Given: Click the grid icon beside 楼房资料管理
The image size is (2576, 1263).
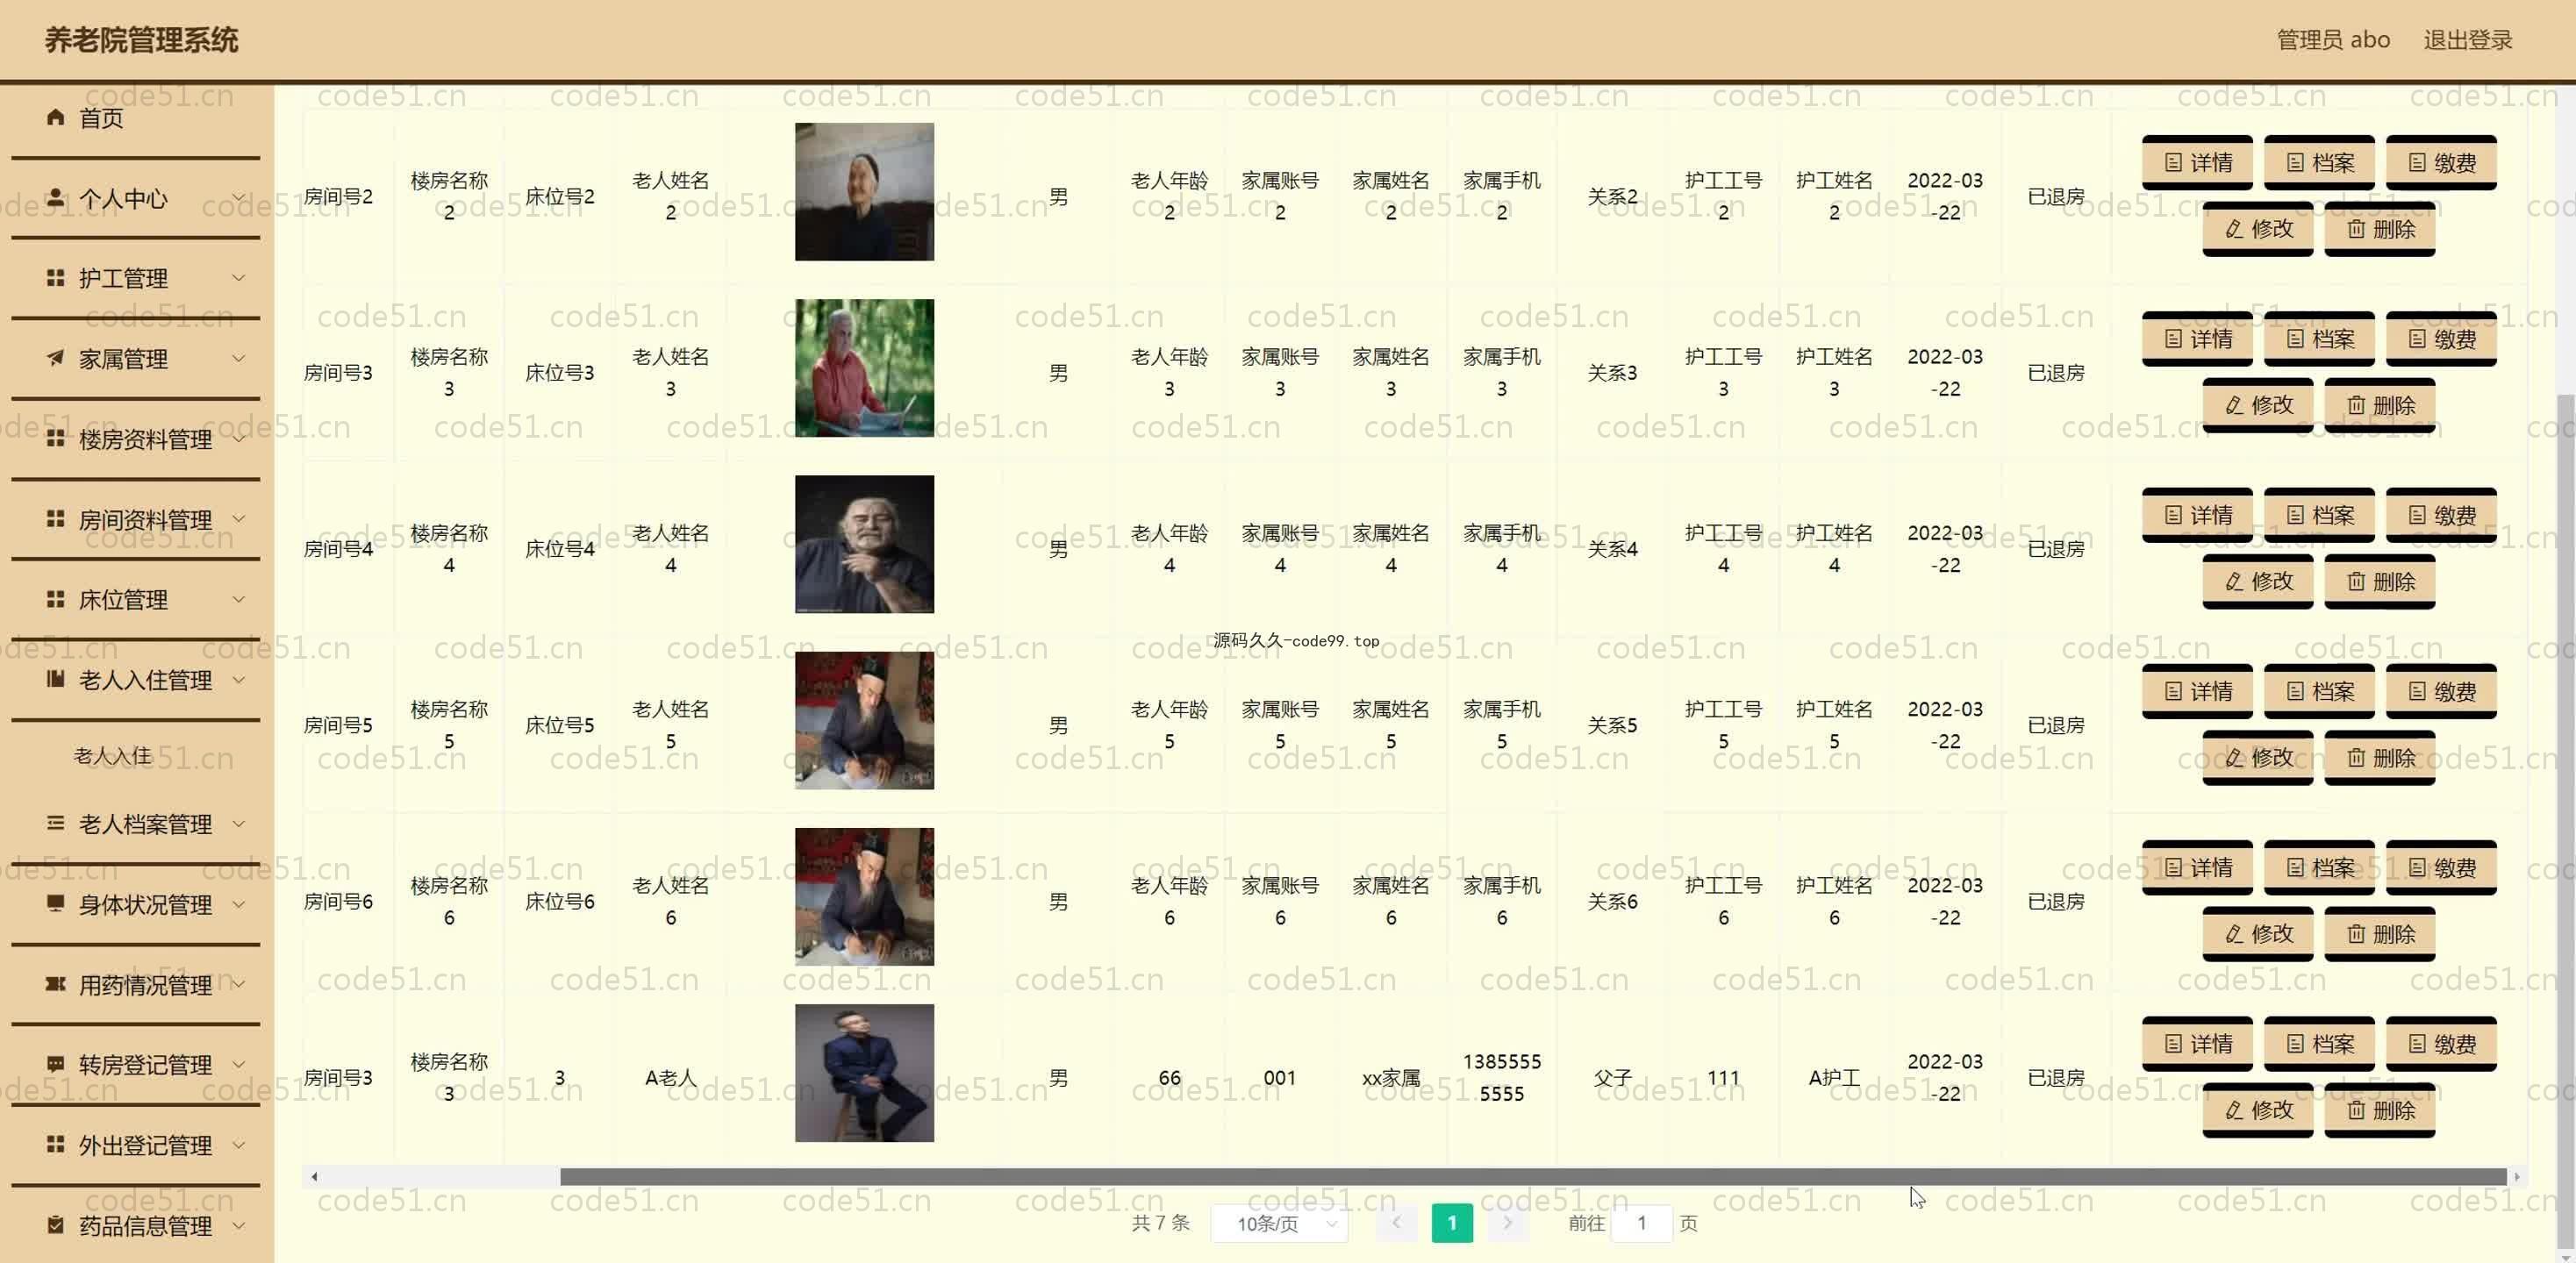Looking at the screenshot, I should click(56, 438).
